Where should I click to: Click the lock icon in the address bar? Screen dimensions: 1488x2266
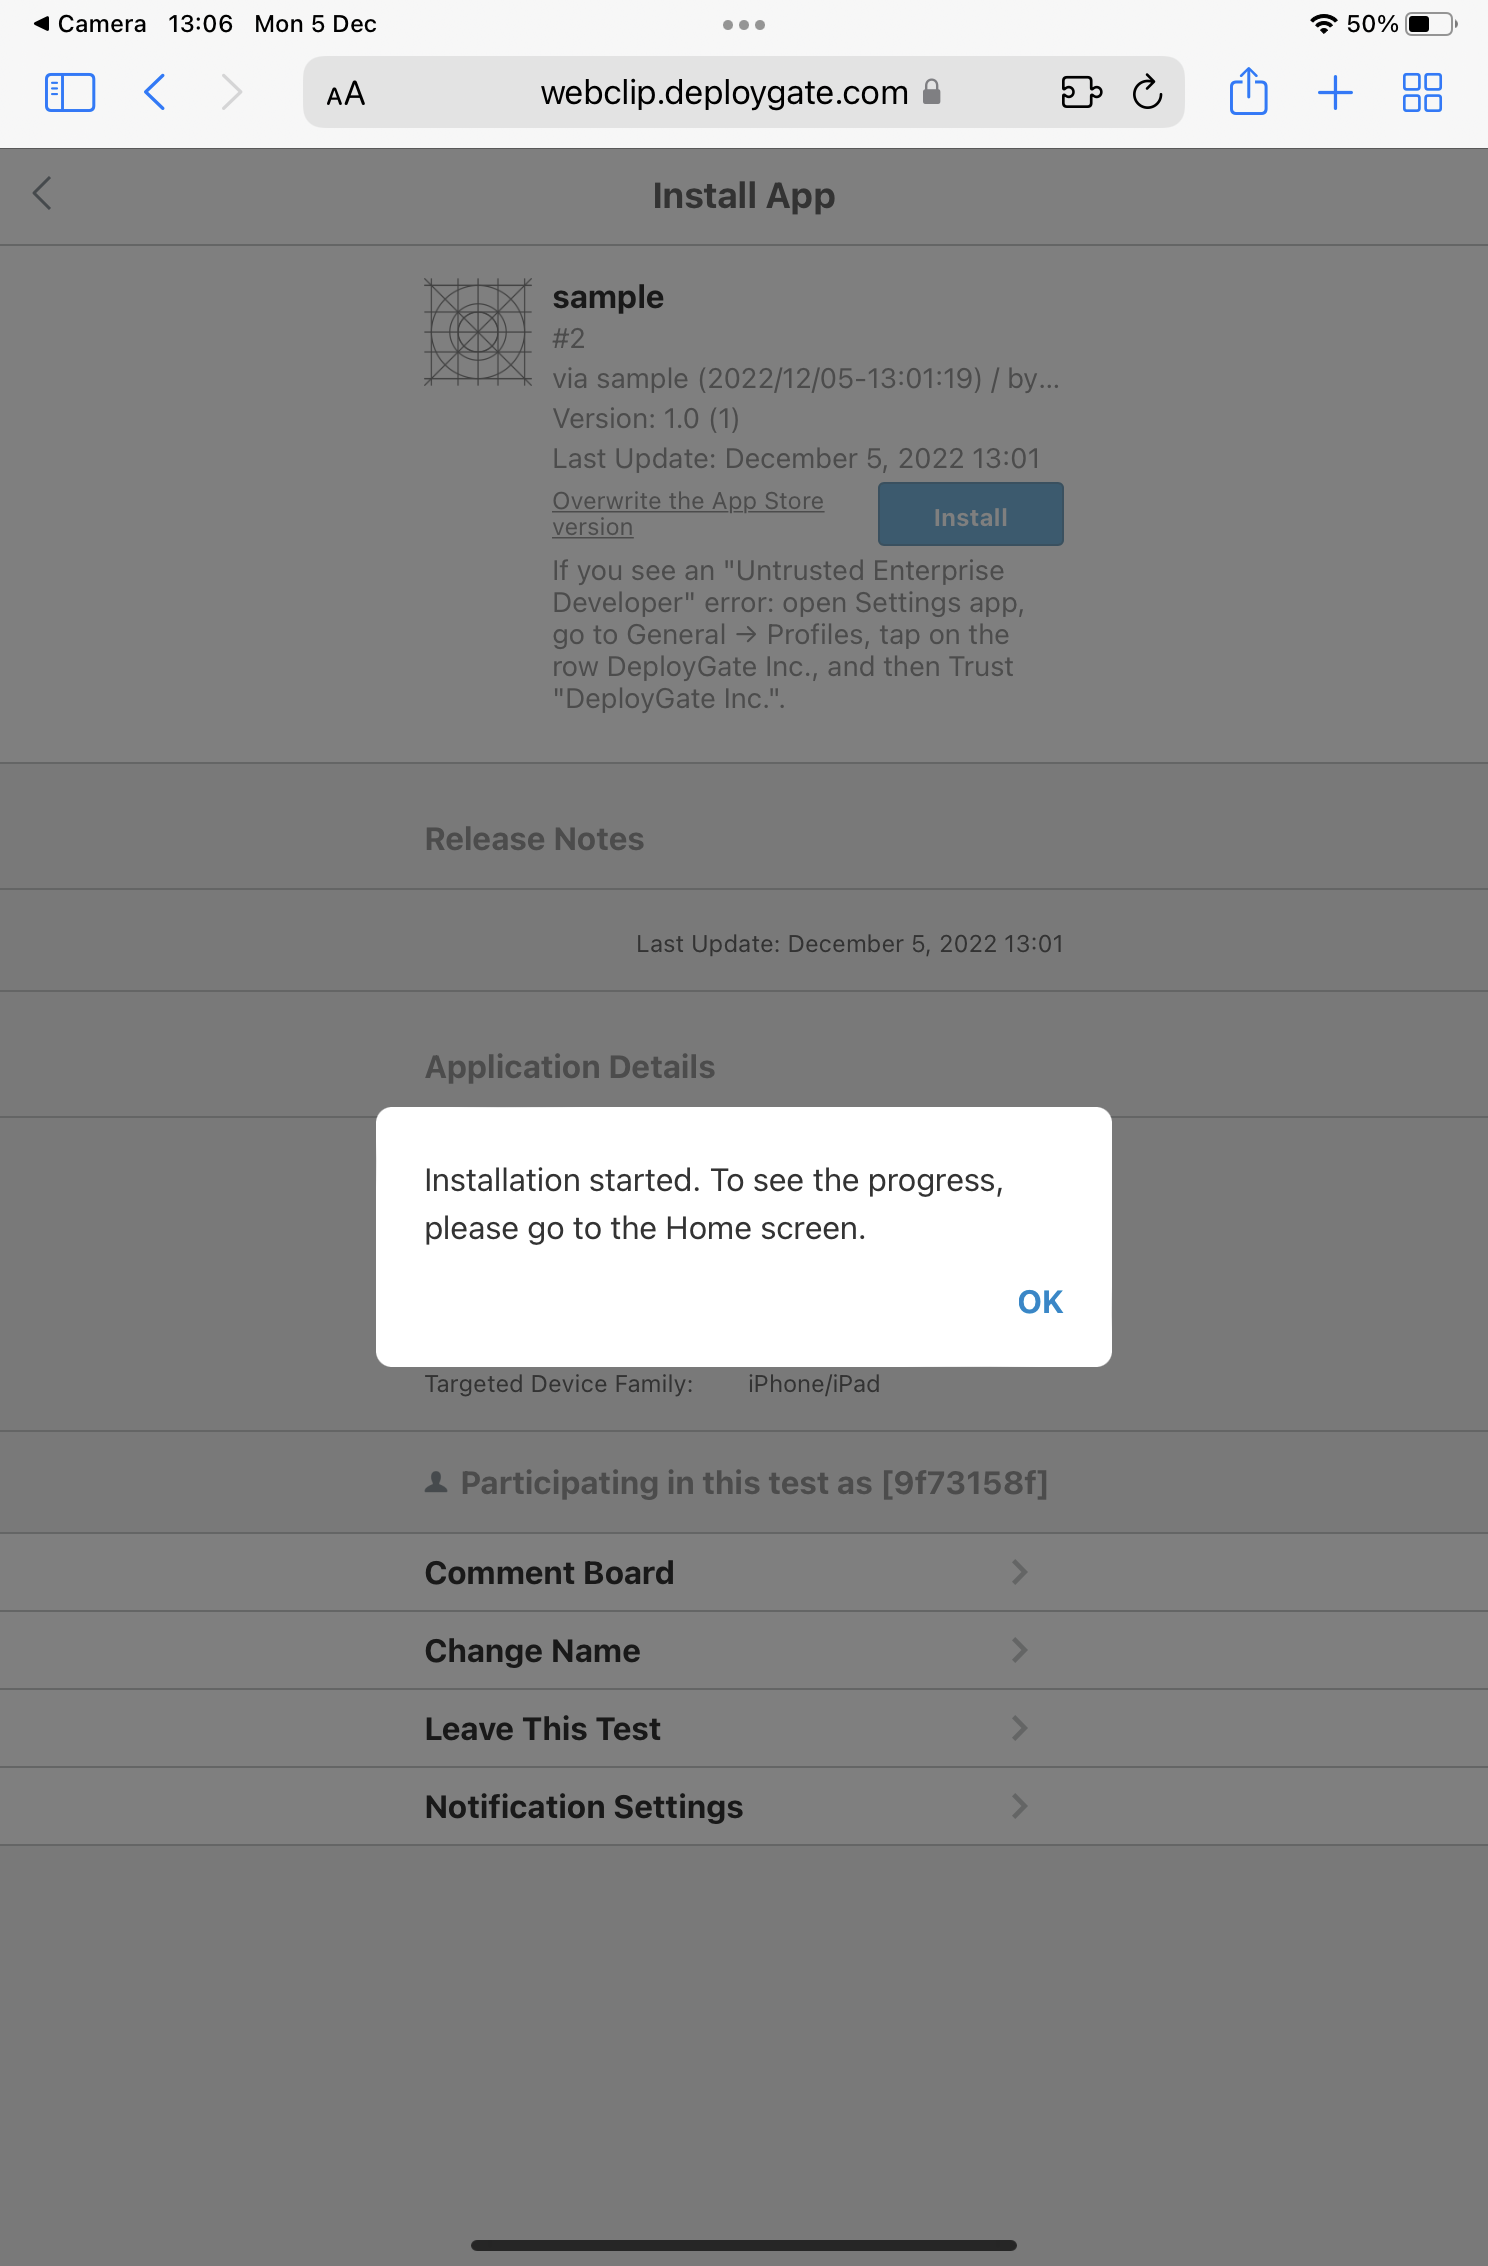coord(932,93)
